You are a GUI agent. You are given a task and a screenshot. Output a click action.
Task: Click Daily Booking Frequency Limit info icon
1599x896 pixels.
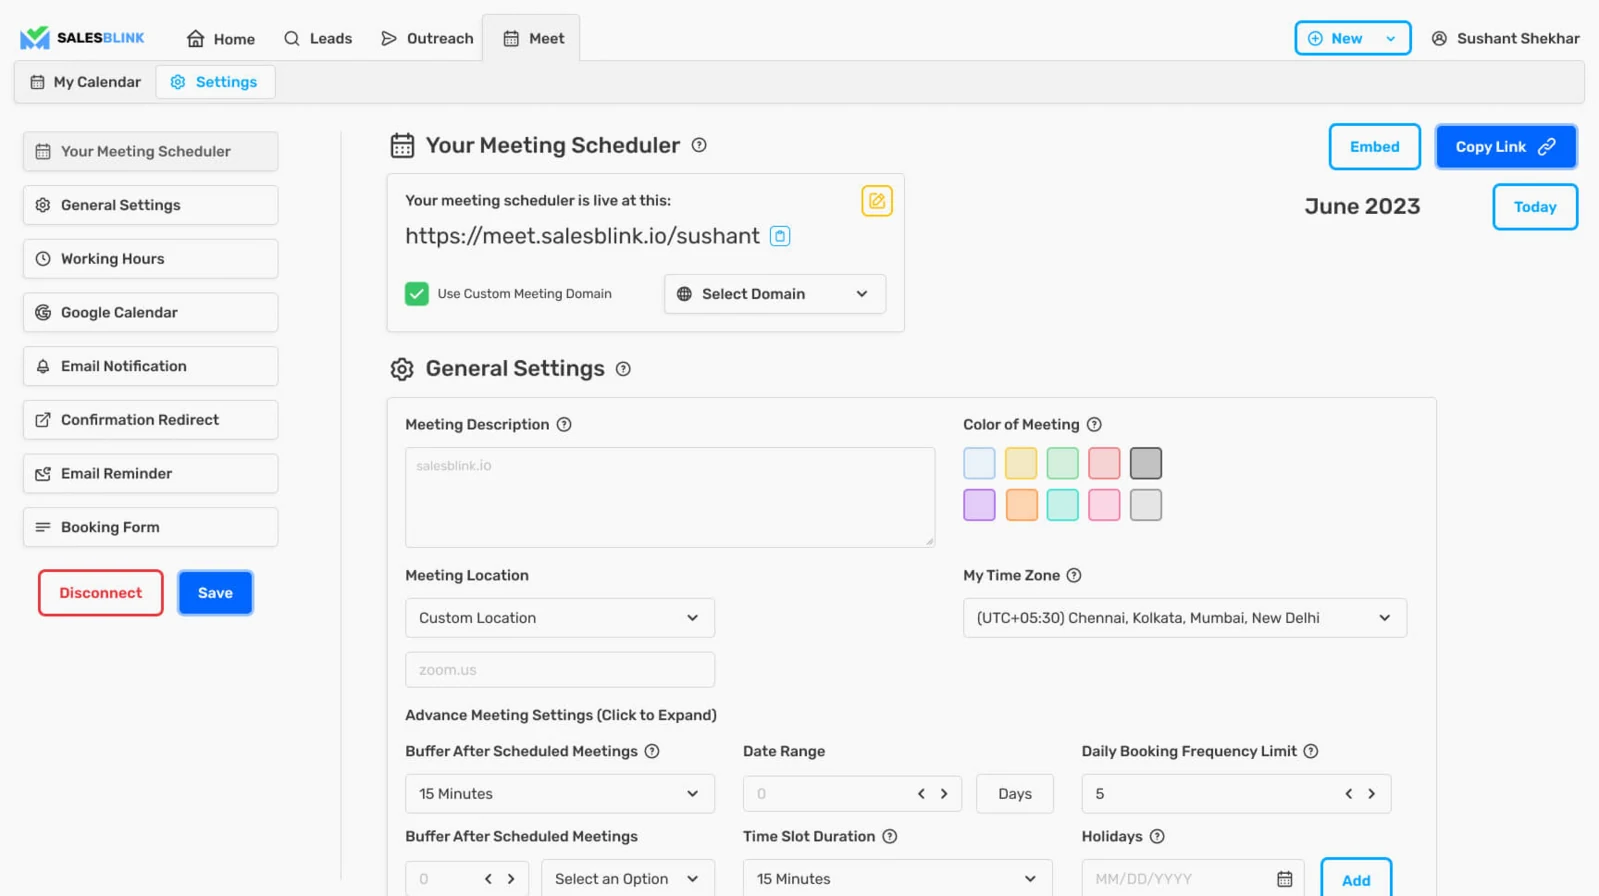point(1311,752)
